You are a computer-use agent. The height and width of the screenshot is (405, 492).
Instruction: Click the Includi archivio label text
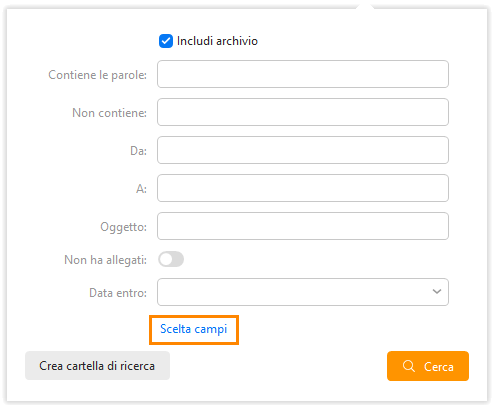tap(217, 41)
